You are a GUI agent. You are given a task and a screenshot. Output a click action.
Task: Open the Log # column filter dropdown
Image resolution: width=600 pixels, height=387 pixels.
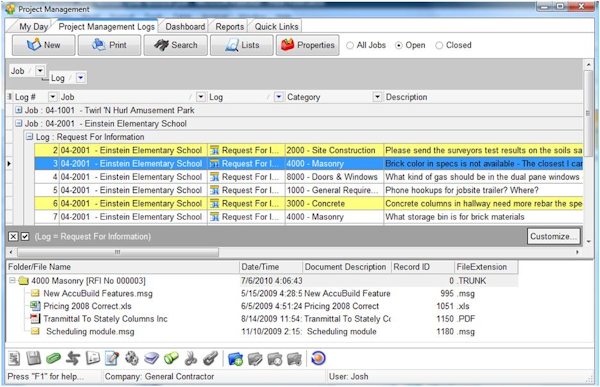[x=53, y=97]
